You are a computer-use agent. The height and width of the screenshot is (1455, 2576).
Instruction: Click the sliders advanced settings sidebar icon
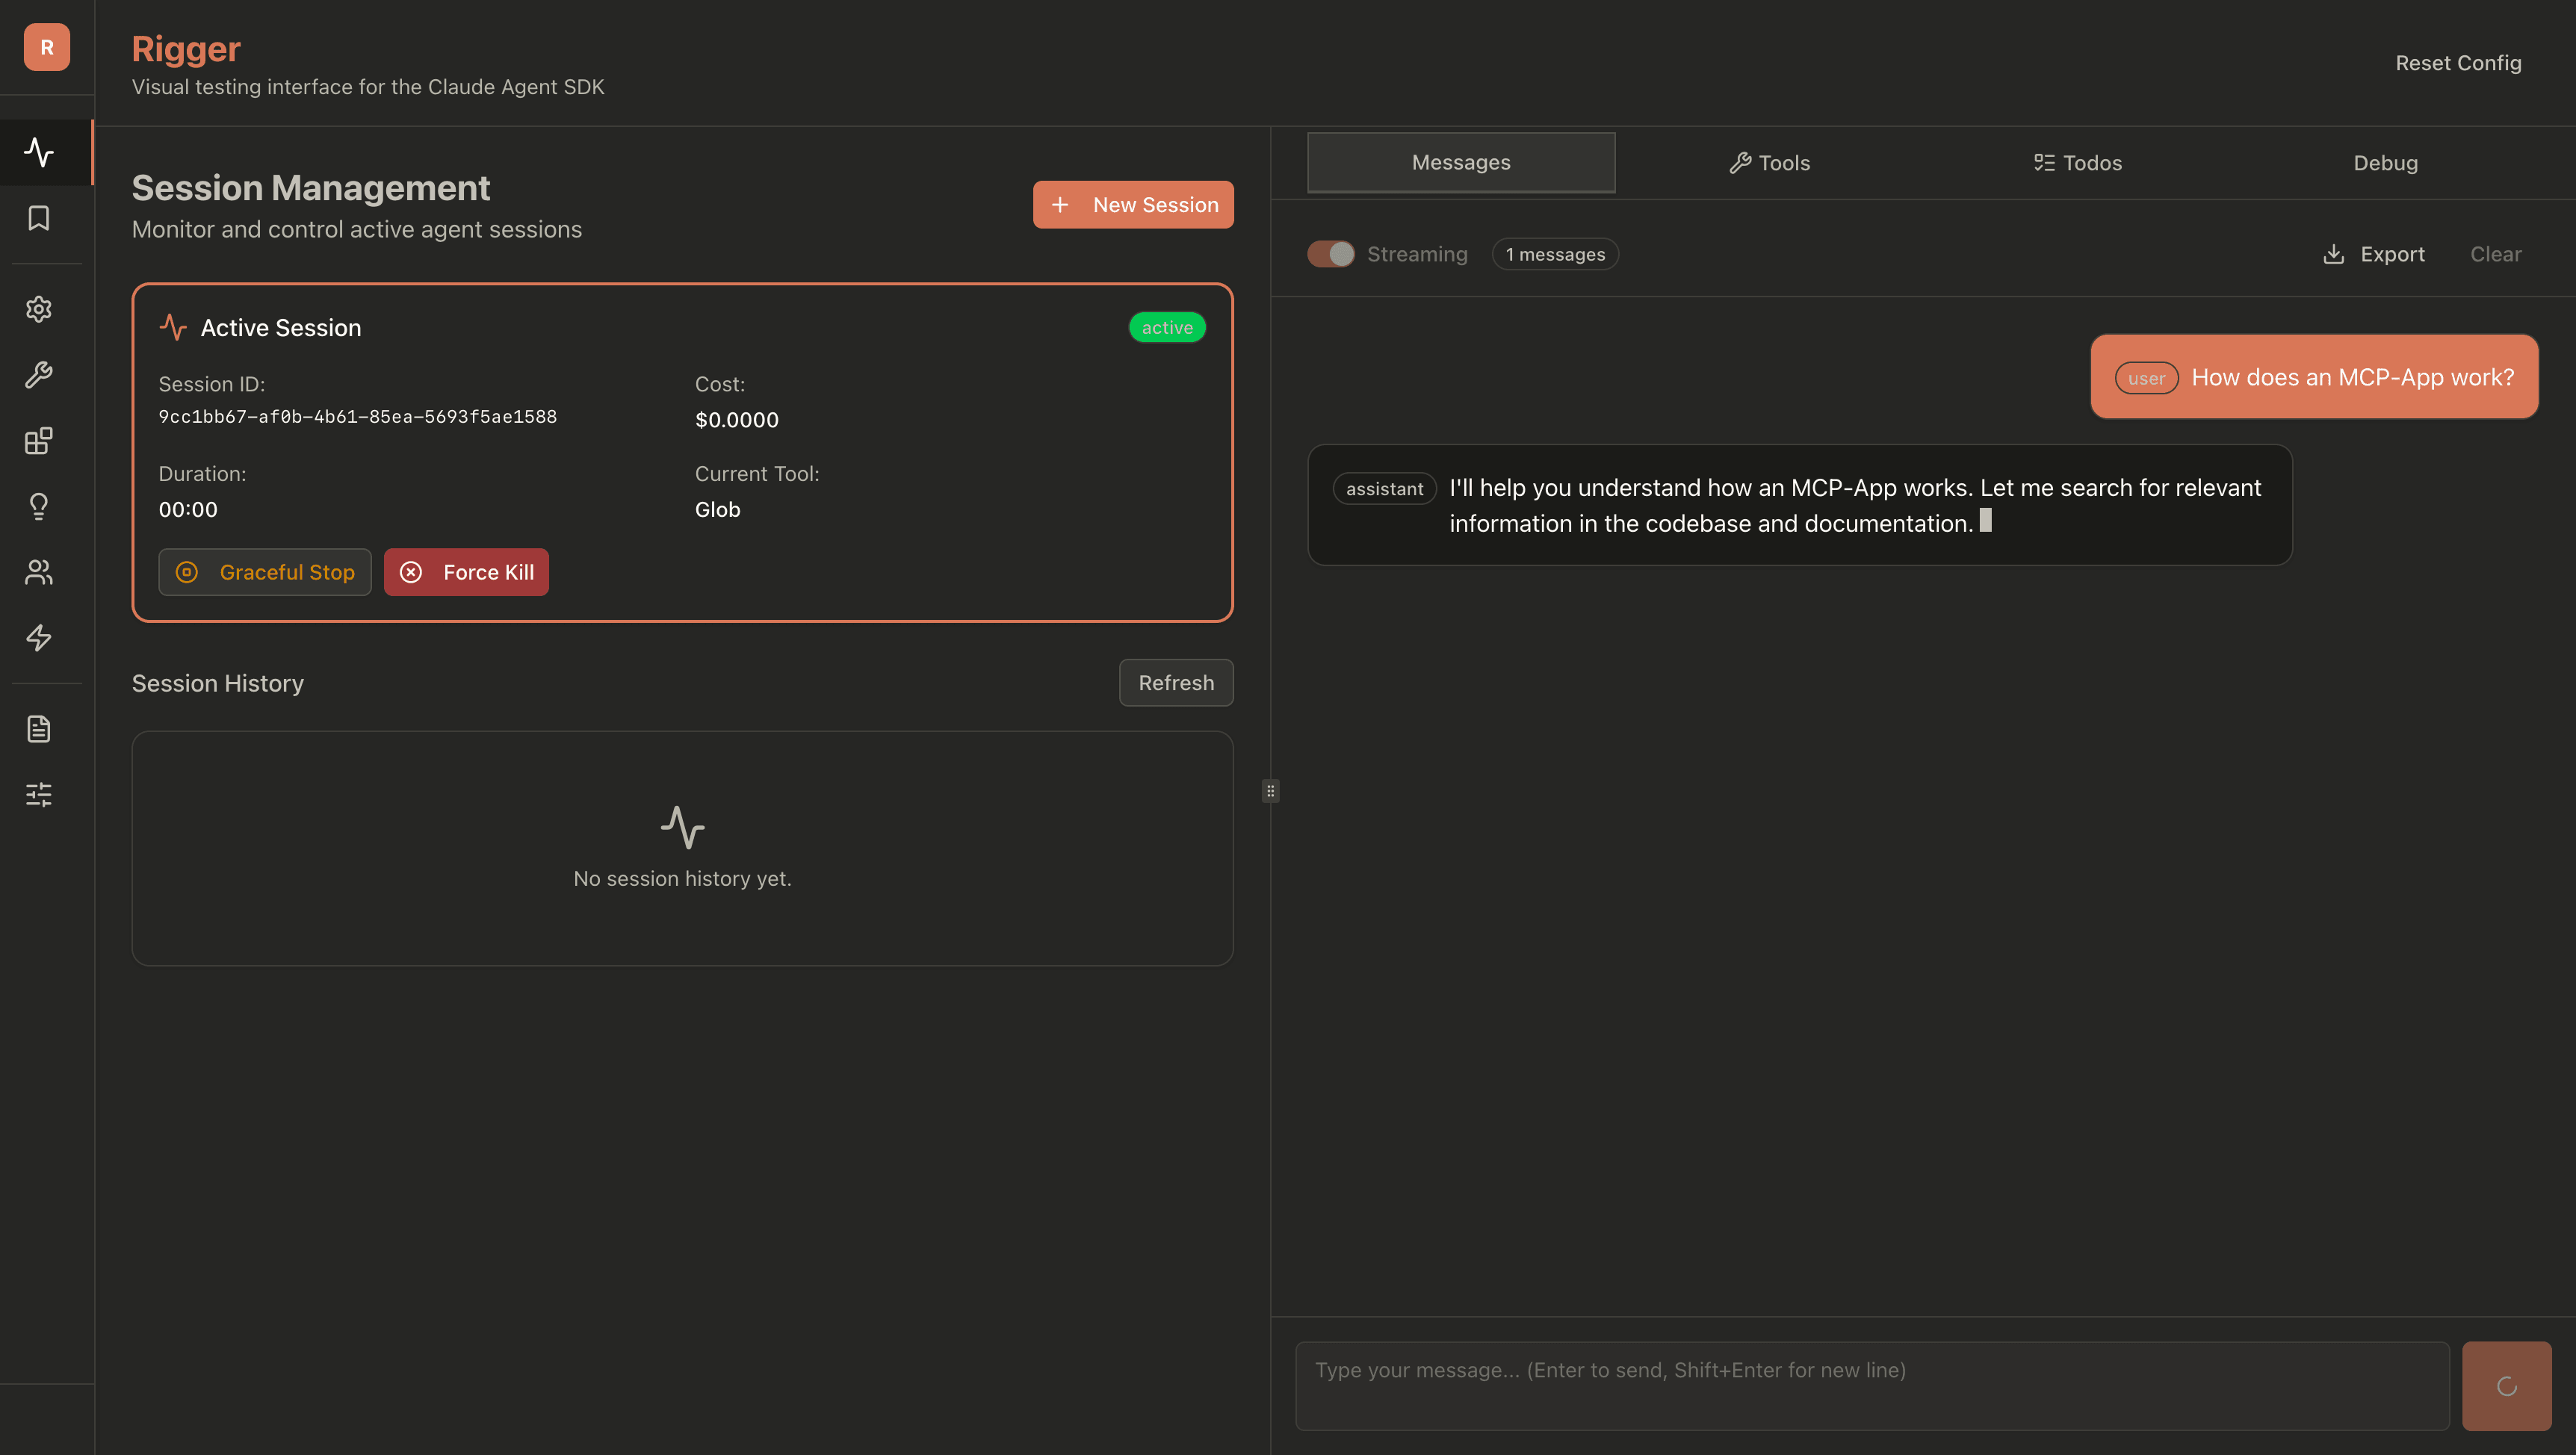tap(39, 795)
